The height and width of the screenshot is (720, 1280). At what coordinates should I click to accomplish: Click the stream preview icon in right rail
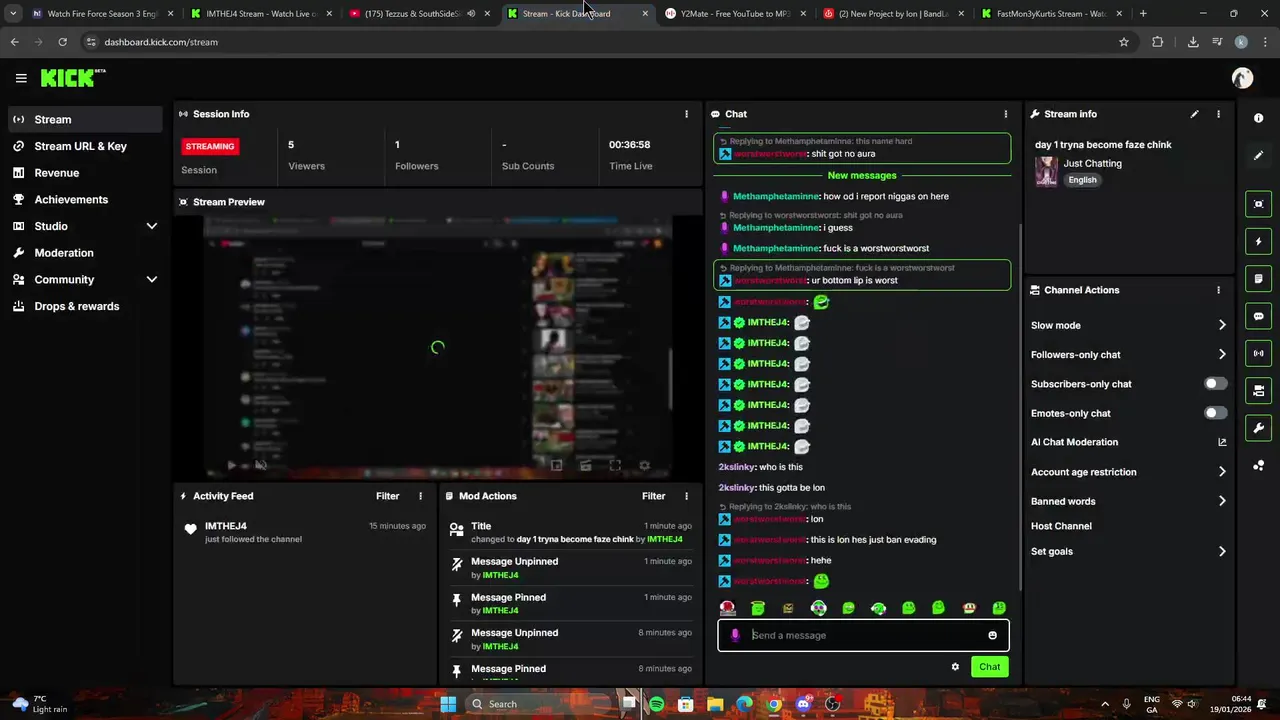coord(1258,204)
